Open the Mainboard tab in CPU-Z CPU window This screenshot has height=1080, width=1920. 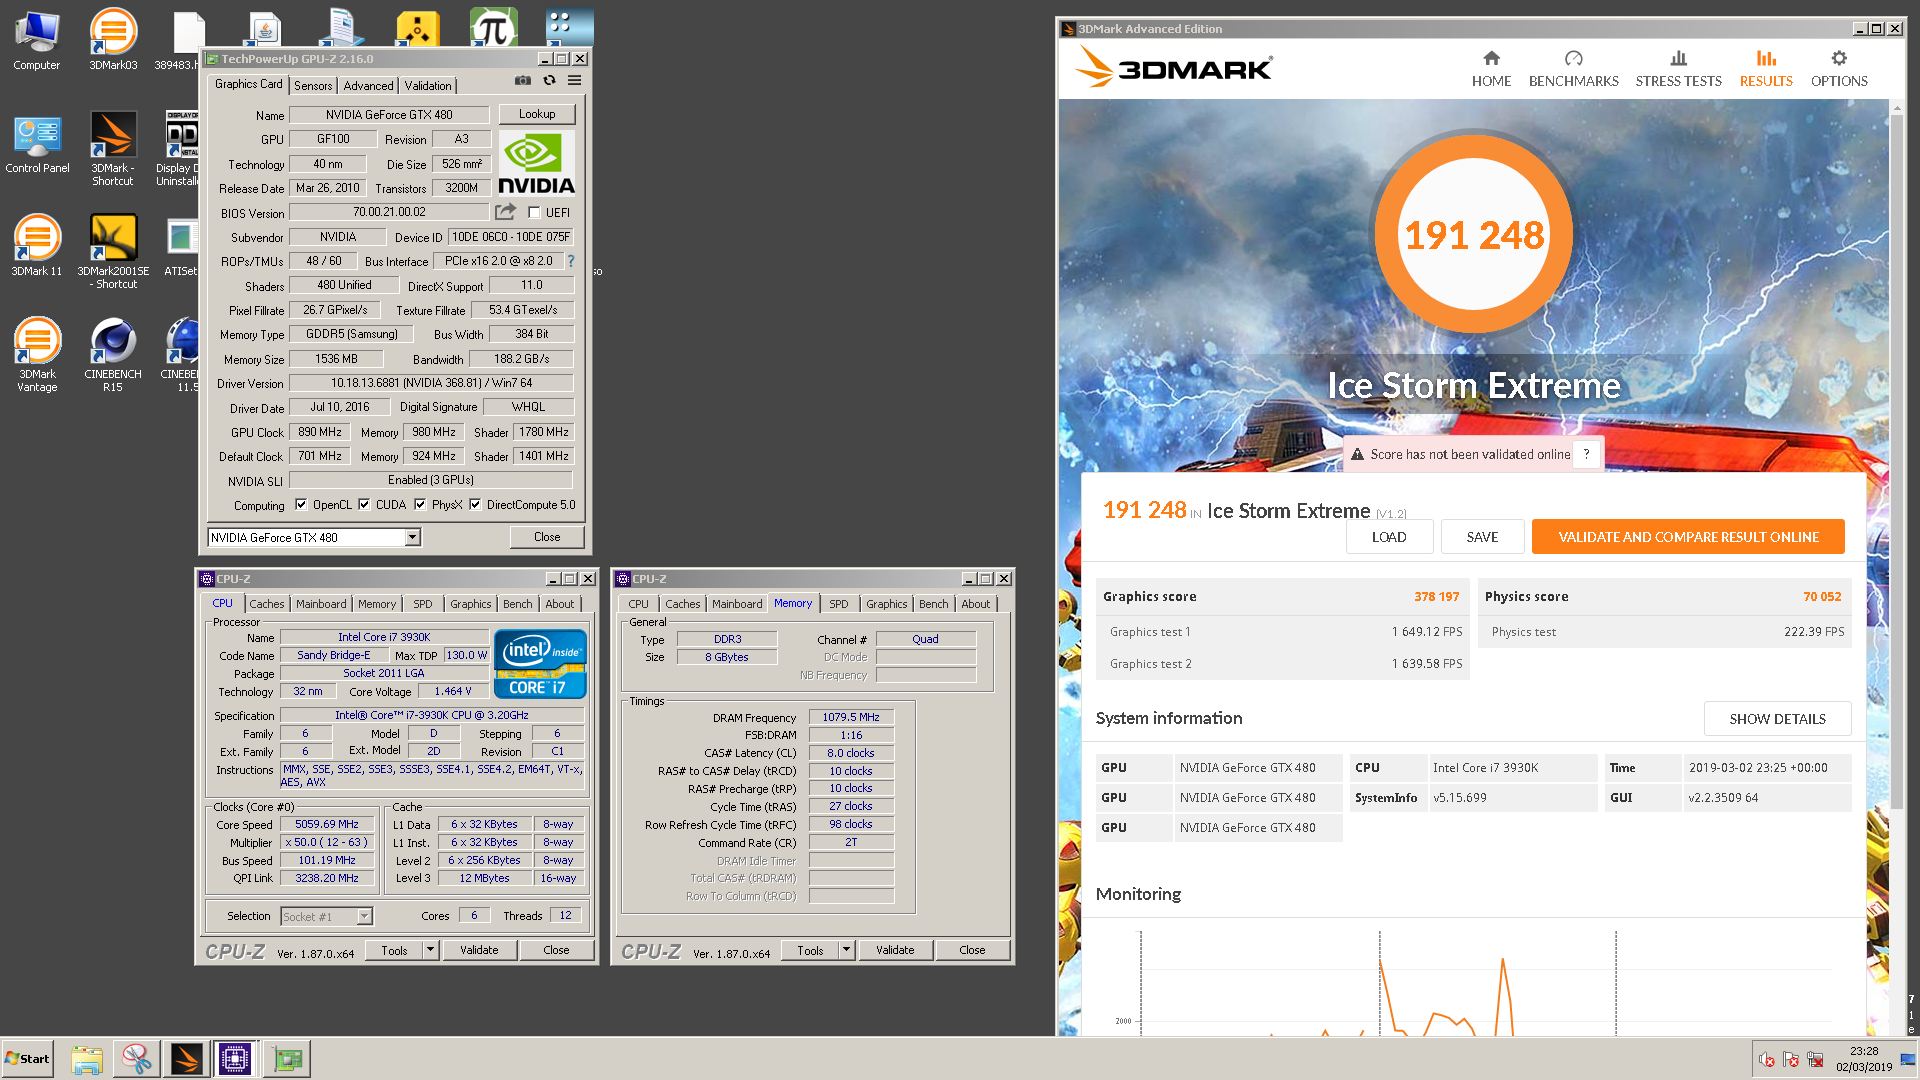(321, 604)
